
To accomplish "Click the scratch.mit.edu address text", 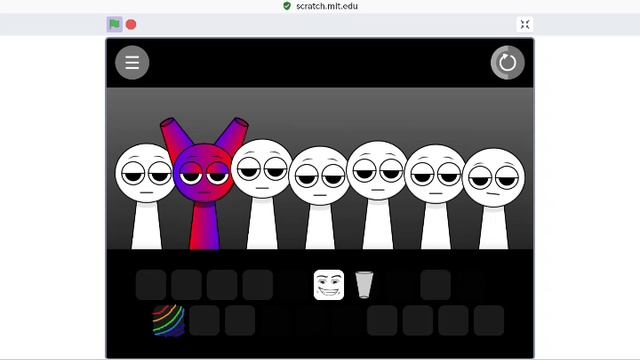I will tap(327, 6).
